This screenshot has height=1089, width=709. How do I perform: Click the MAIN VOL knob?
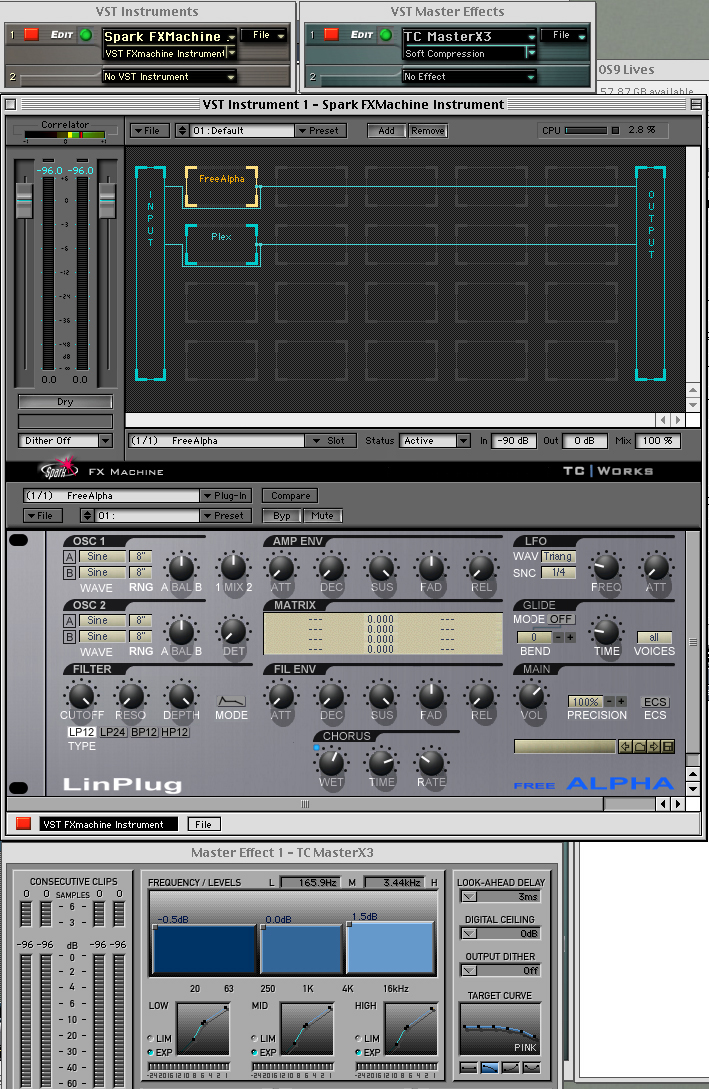(531, 695)
